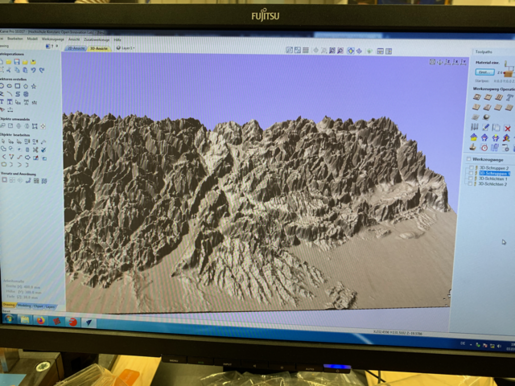The image size is (515, 386).
Task: Open the Profile toolpath operation
Action: [x=477, y=97]
